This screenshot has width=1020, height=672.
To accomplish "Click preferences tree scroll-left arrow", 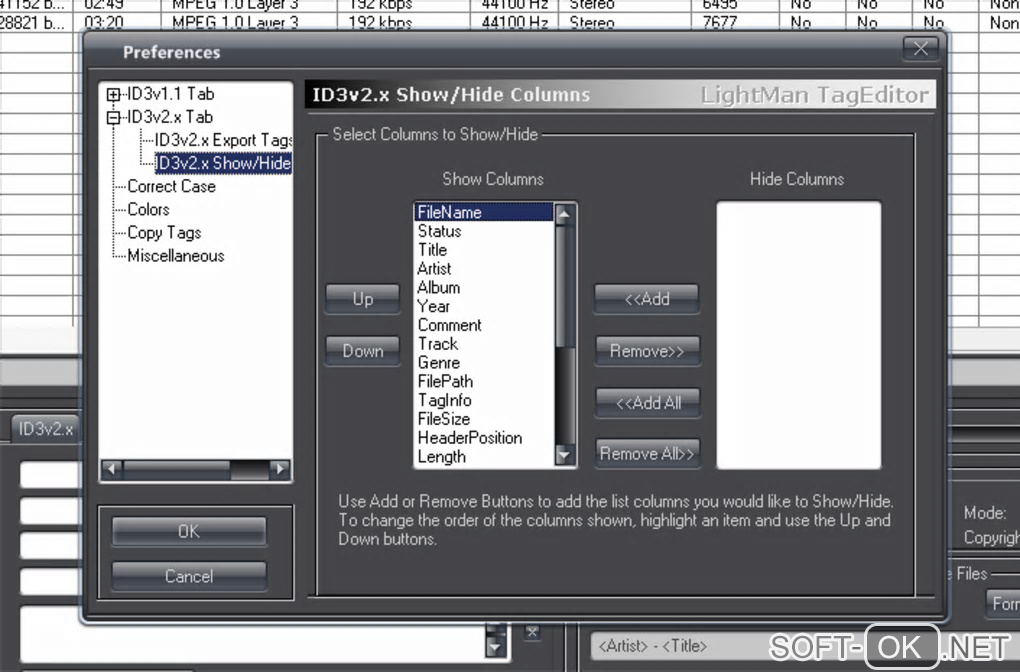I will click(x=112, y=469).
